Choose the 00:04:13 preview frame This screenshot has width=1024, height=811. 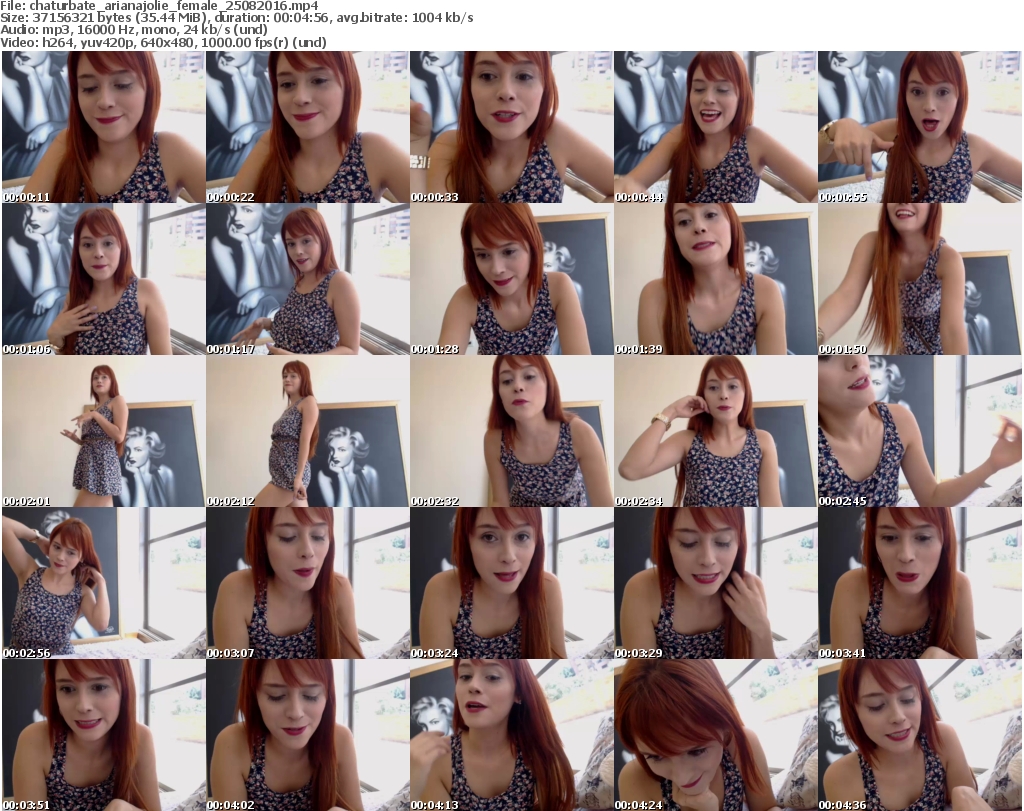[x=511, y=735]
